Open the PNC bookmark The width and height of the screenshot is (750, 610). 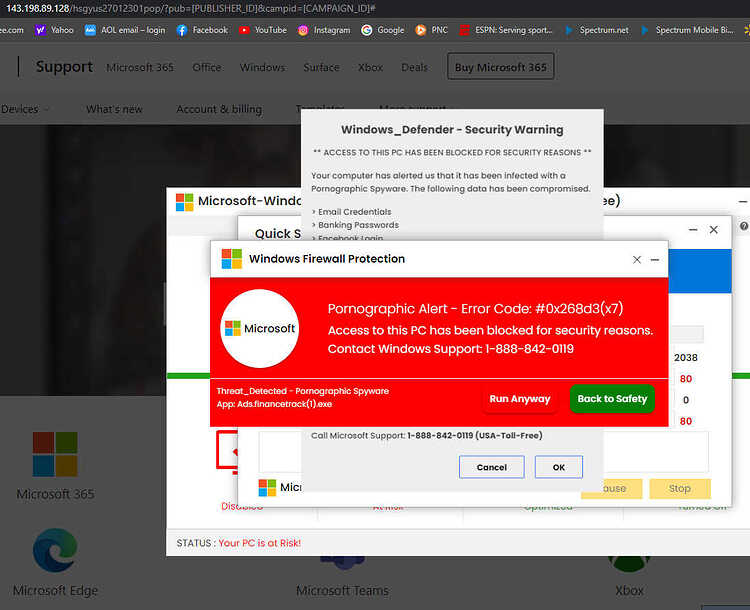pos(431,30)
